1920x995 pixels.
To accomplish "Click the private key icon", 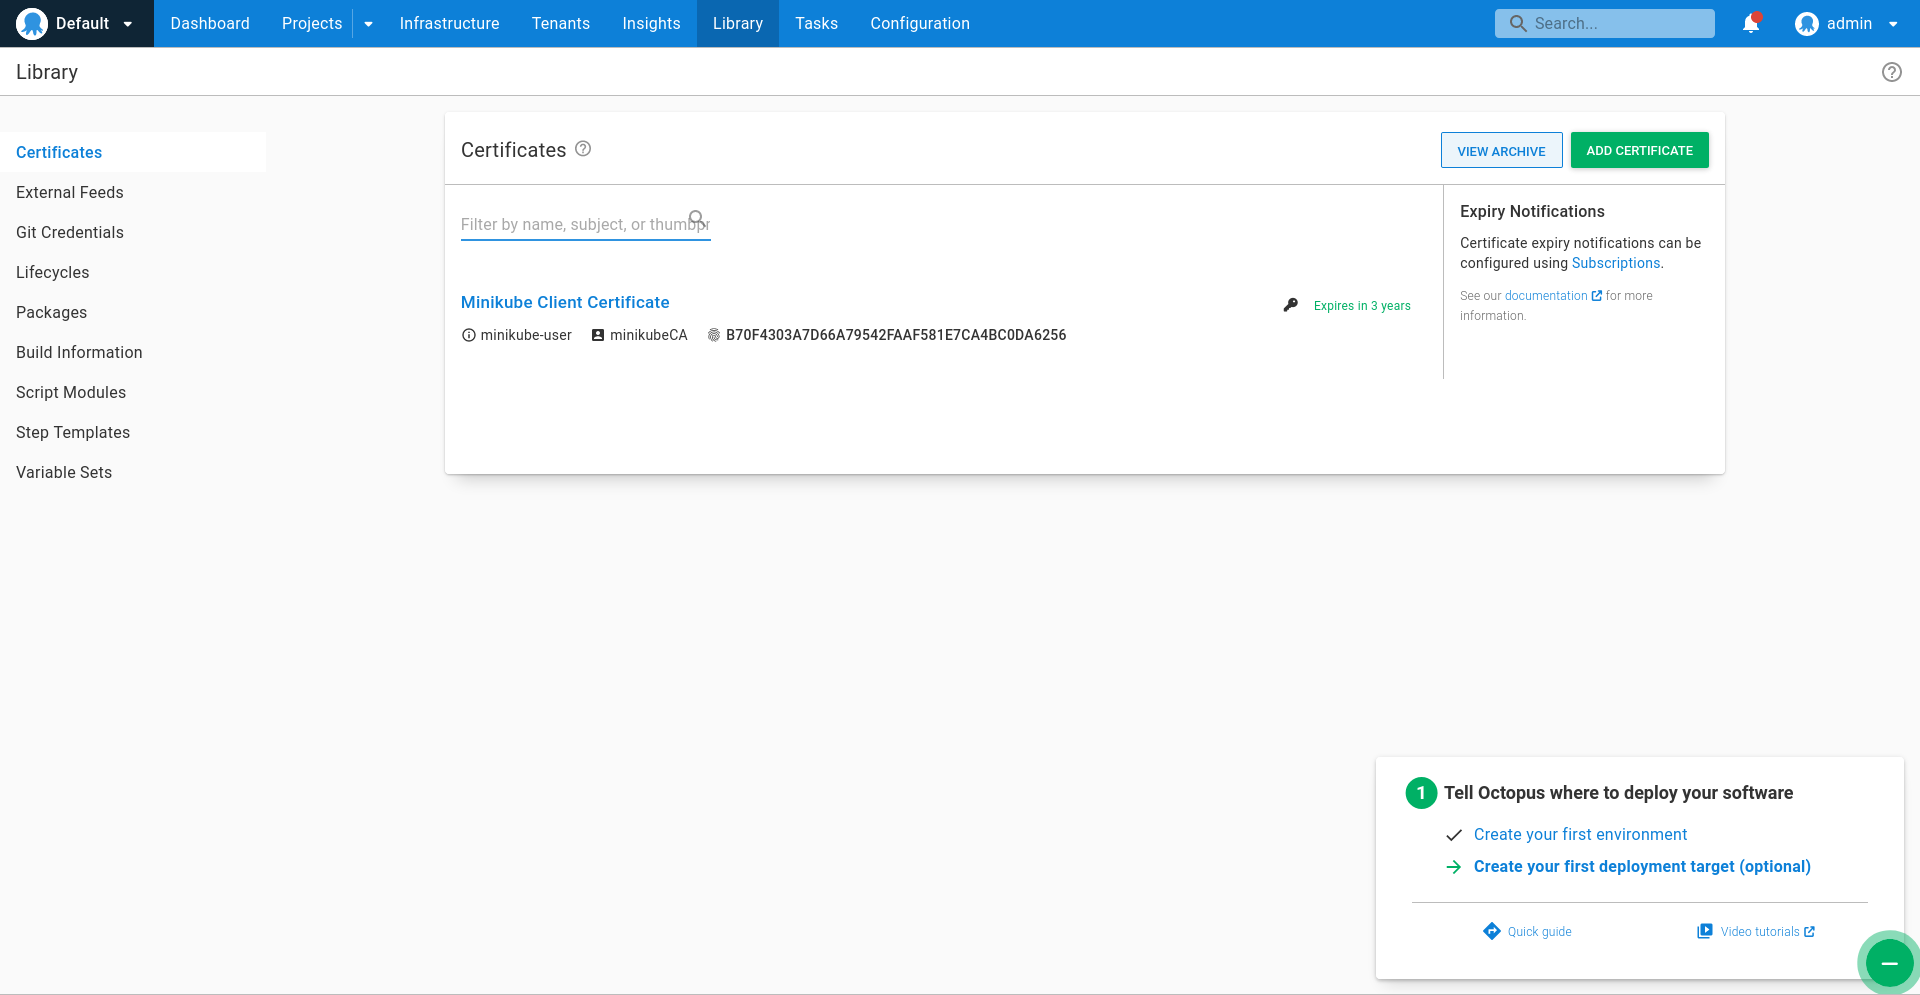I will tap(1291, 305).
